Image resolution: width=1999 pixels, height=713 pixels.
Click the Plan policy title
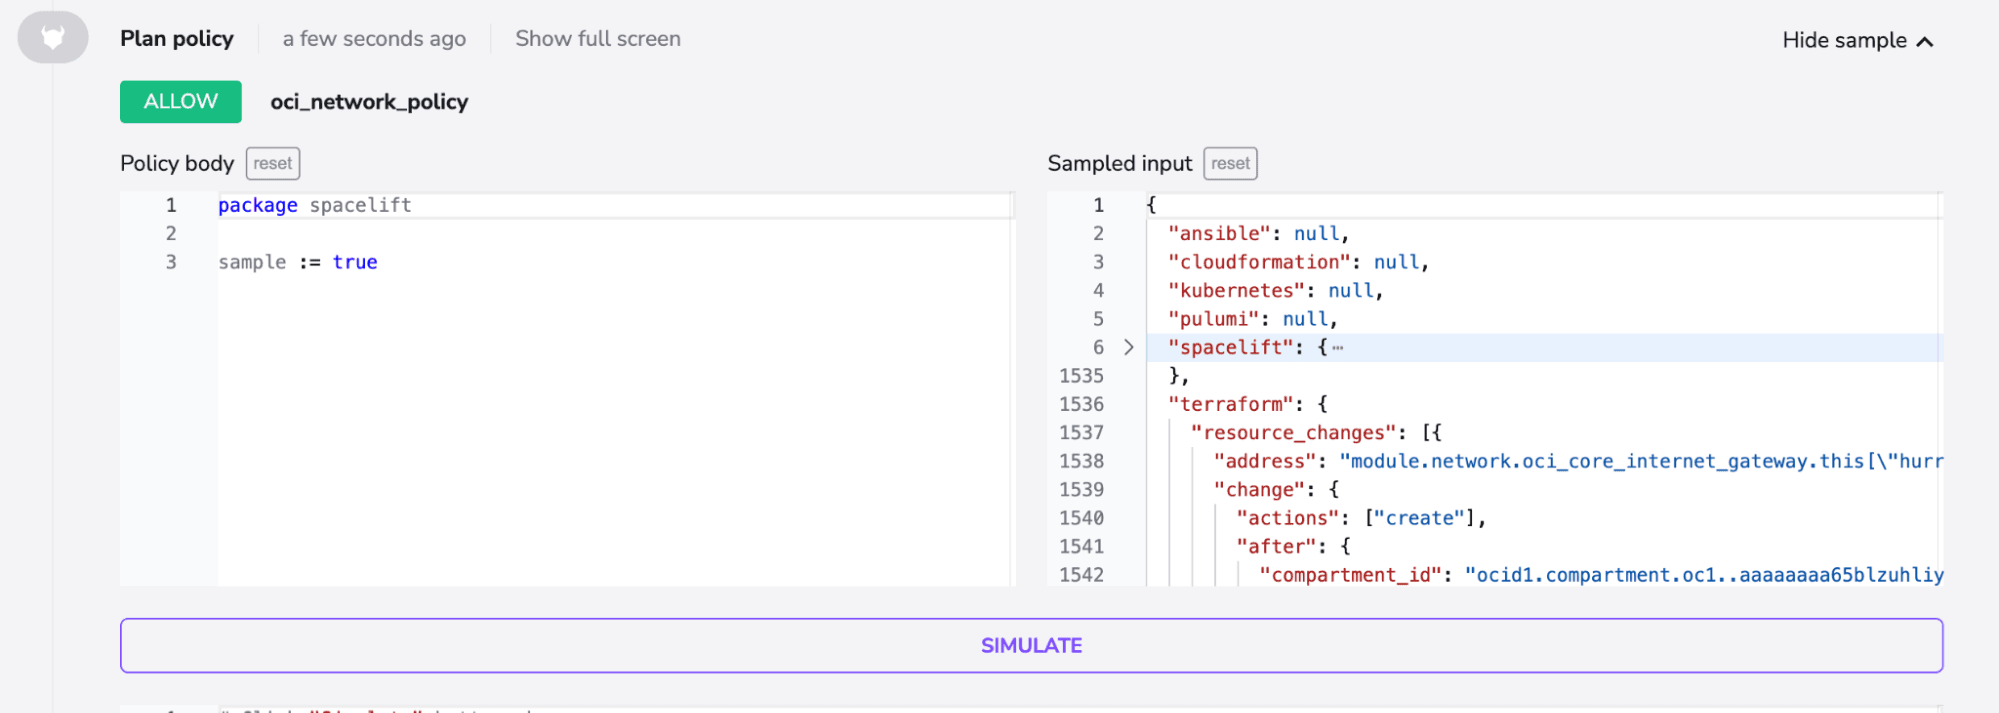(177, 39)
